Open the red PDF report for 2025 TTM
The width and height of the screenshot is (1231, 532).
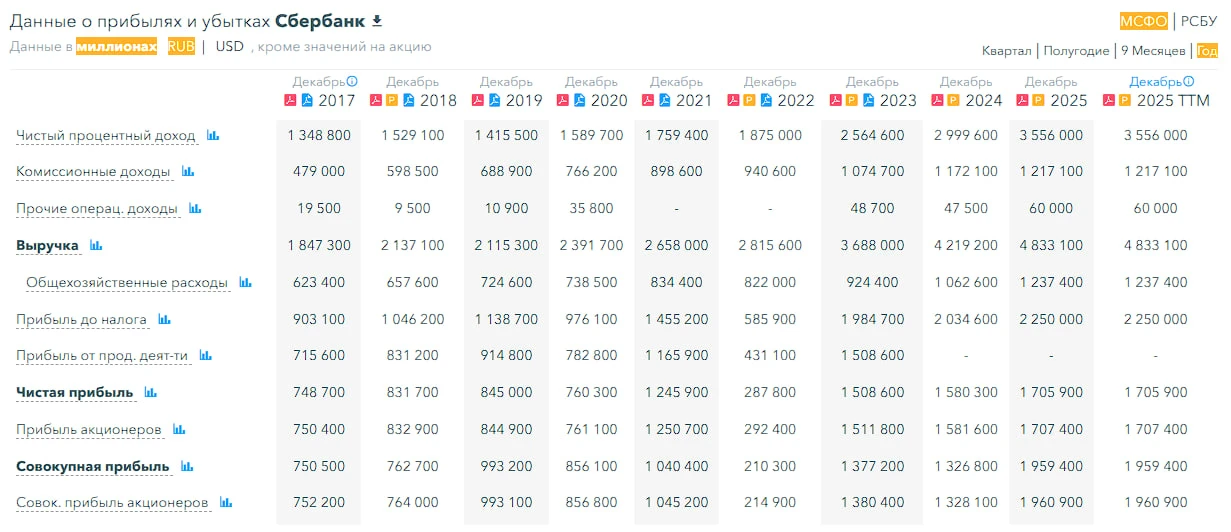[x=1108, y=100]
